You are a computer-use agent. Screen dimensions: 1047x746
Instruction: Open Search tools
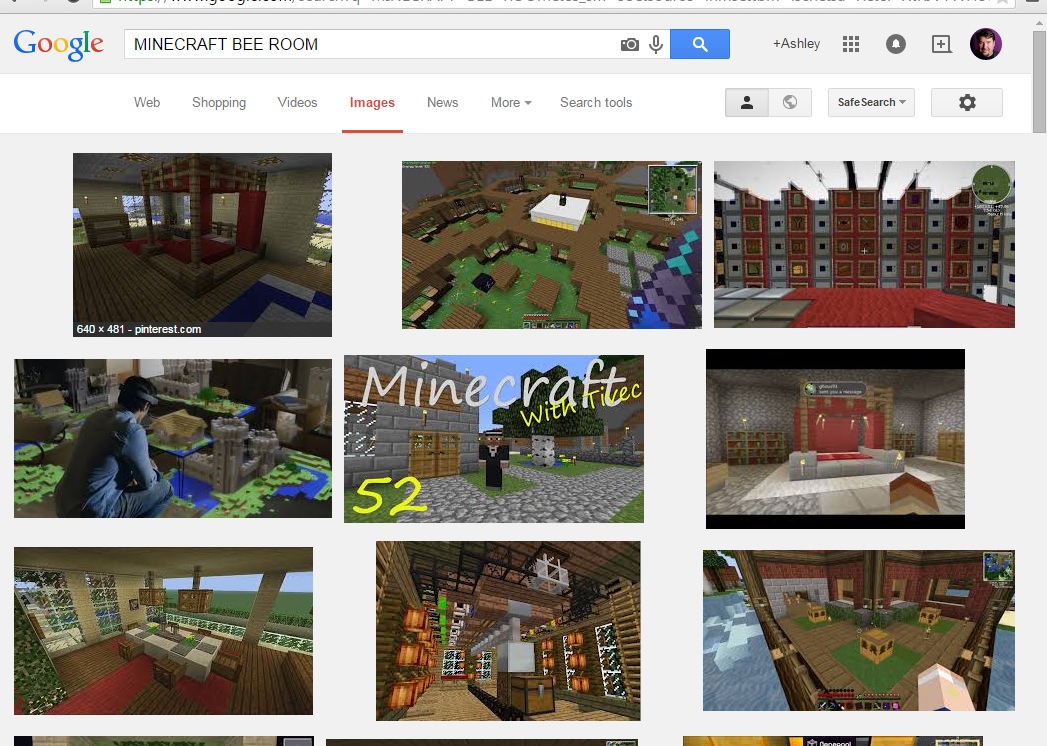pos(596,102)
